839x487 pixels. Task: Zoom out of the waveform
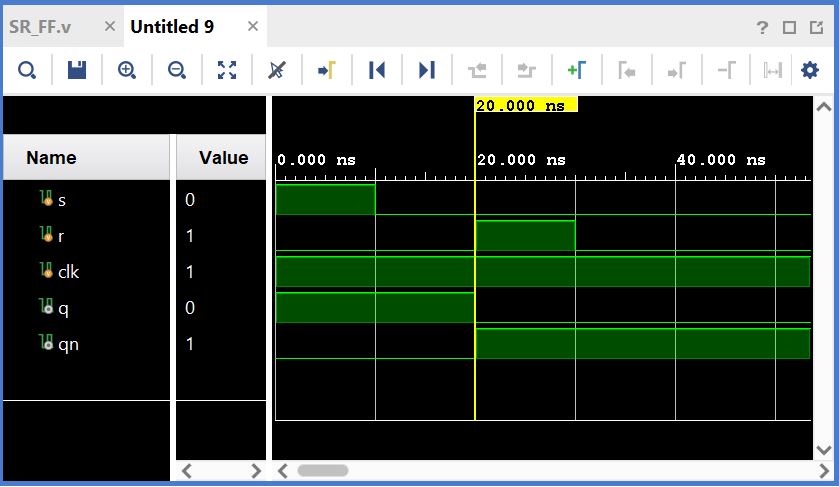click(x=177, y=70)
